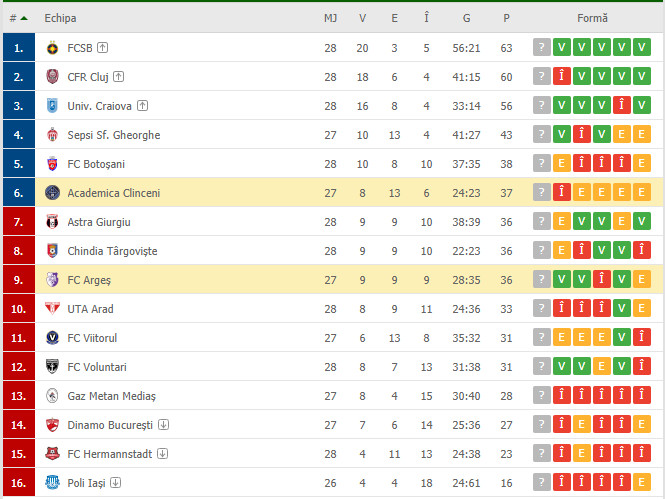This screenshot has height=499, width=665.
Task: Click the promotion arrow icon beside Univ. Craiova
Action: 142,106
